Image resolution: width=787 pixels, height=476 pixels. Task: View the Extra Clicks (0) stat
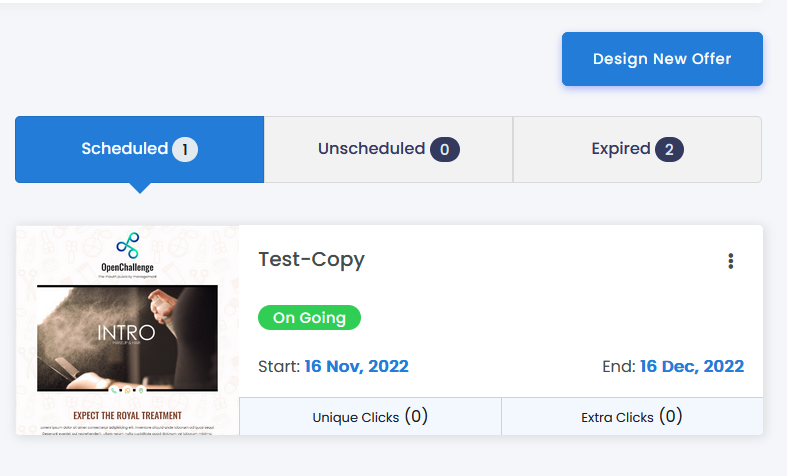tap(632, 417)
